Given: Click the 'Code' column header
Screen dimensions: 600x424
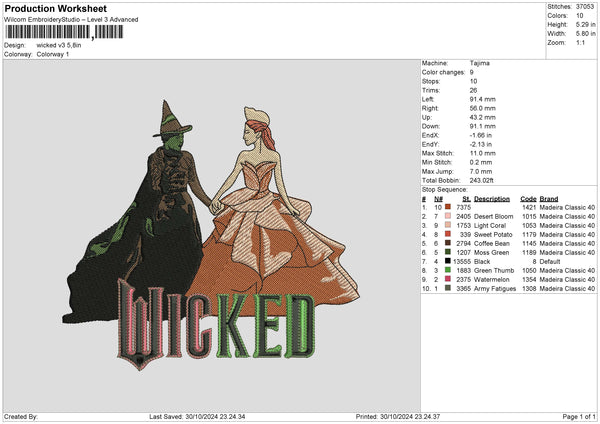Looking at the screenshot, I should coord(528,199).
